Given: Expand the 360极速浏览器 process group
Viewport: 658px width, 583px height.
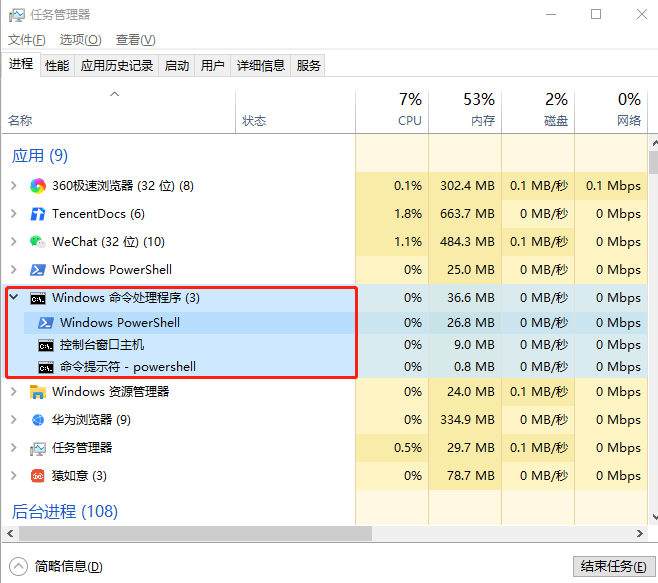Looking at the screenshot, I should click(13, 186).
